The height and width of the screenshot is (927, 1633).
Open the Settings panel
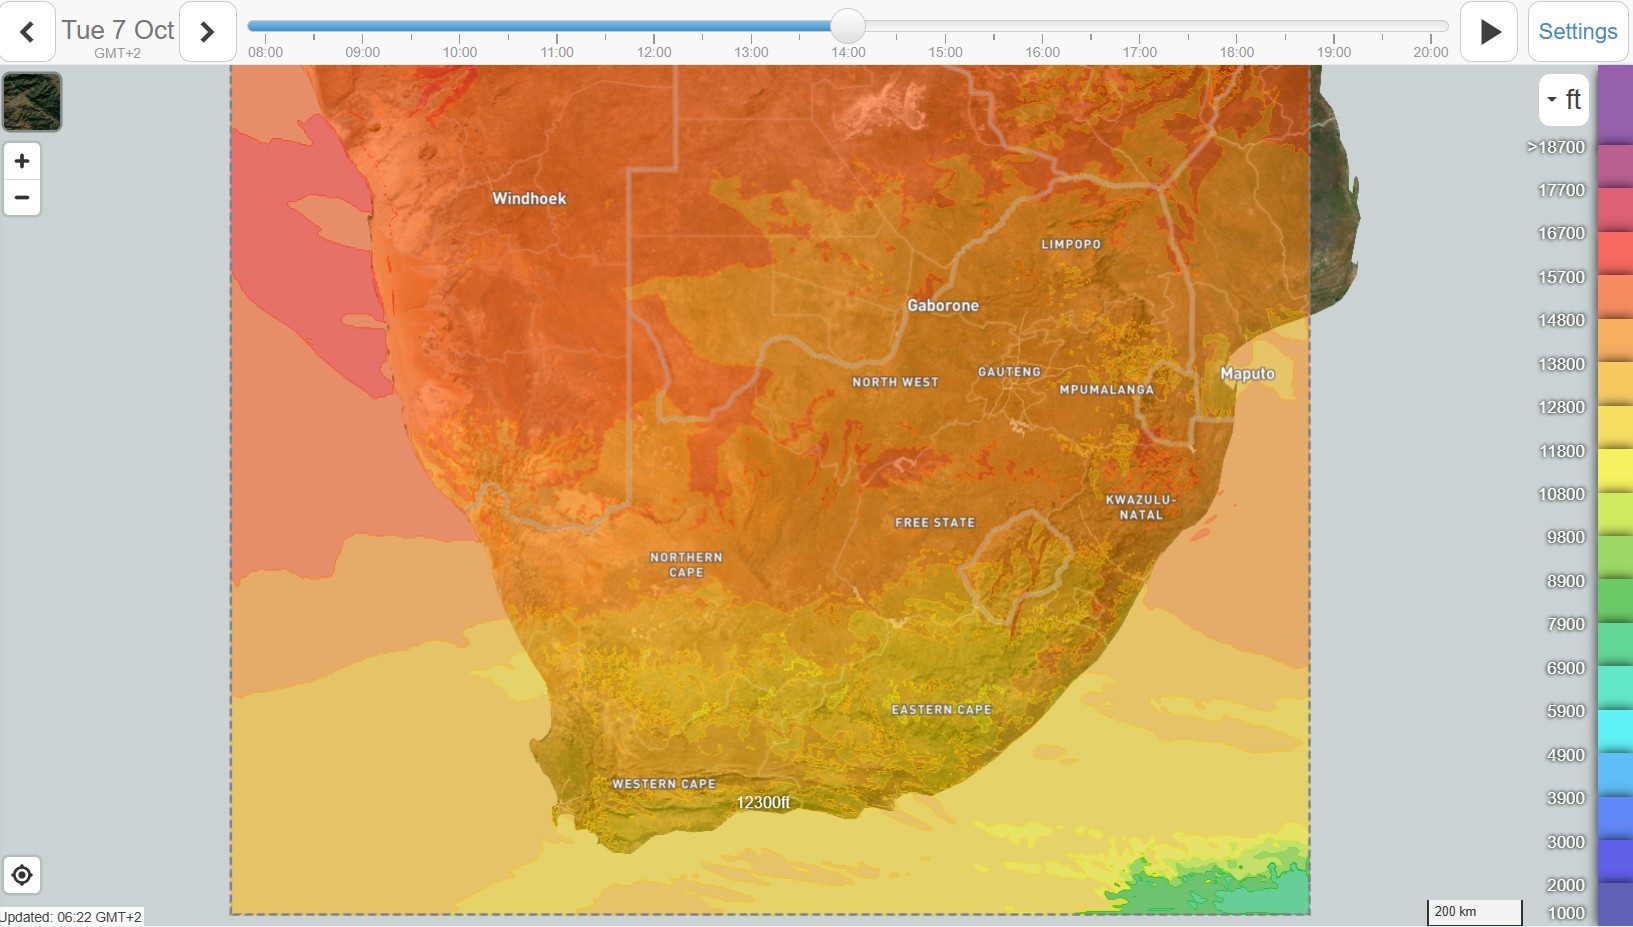point(1577,32)
